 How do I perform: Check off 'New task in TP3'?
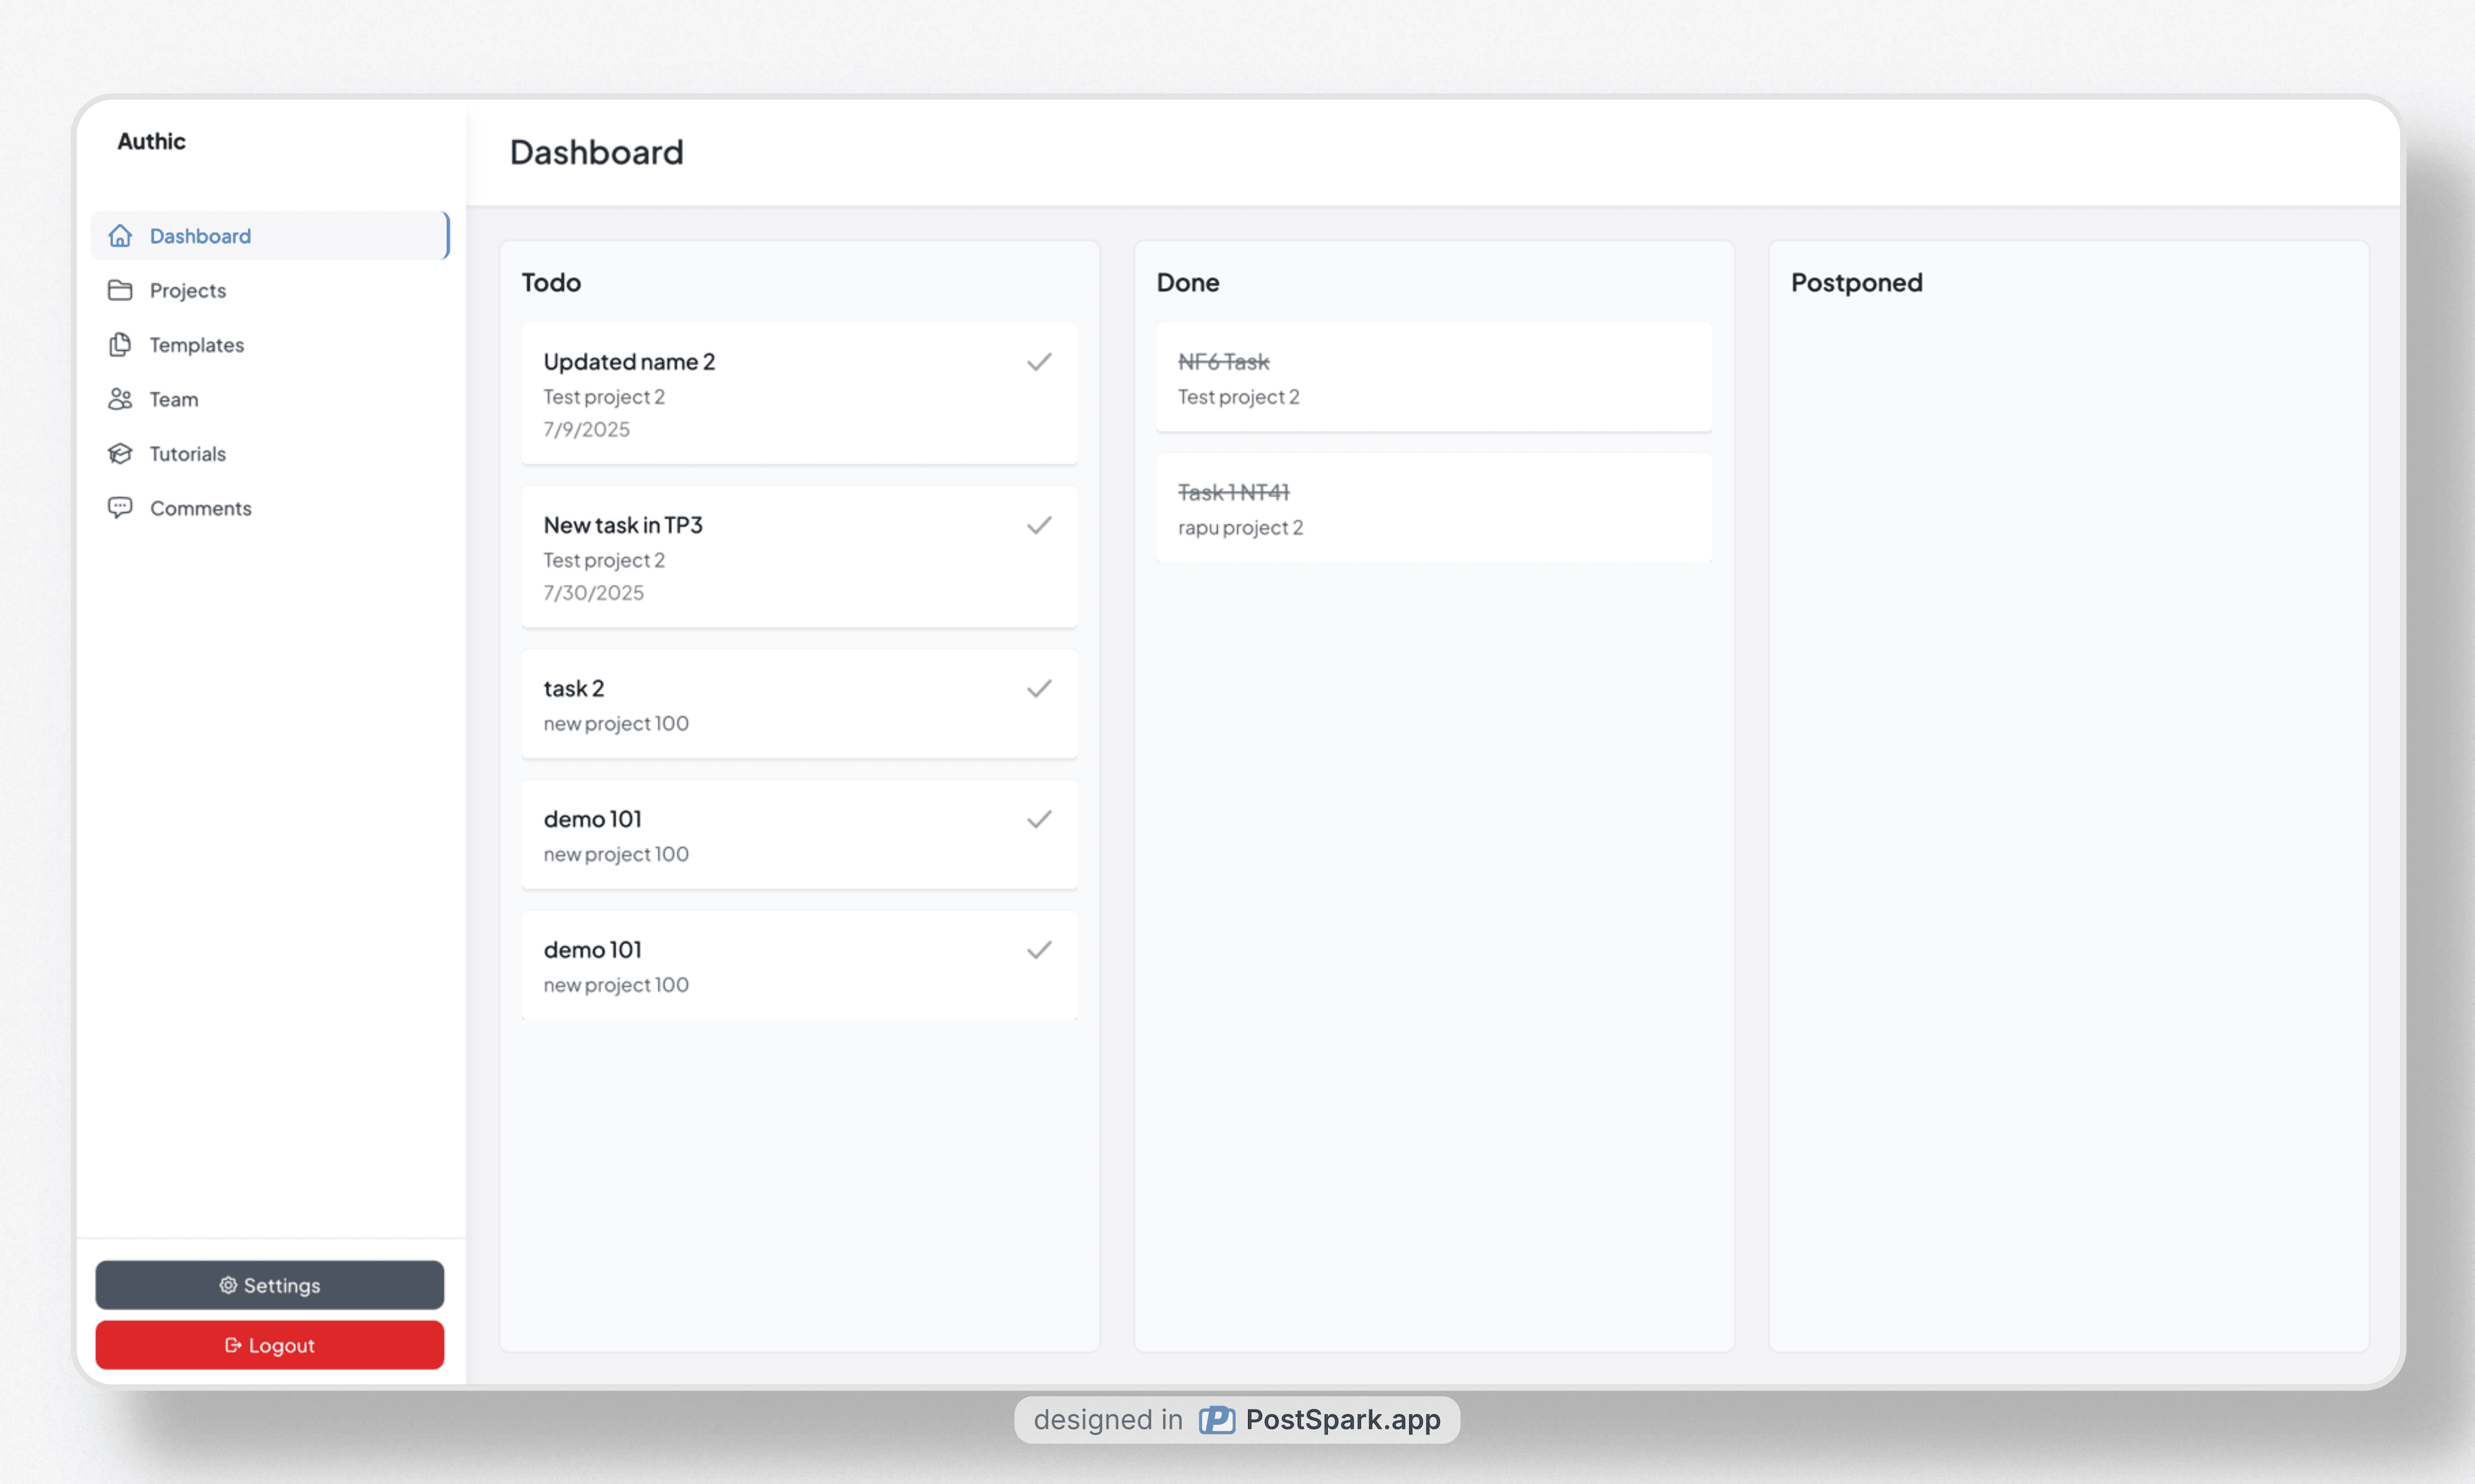(x=1039, y=525)
